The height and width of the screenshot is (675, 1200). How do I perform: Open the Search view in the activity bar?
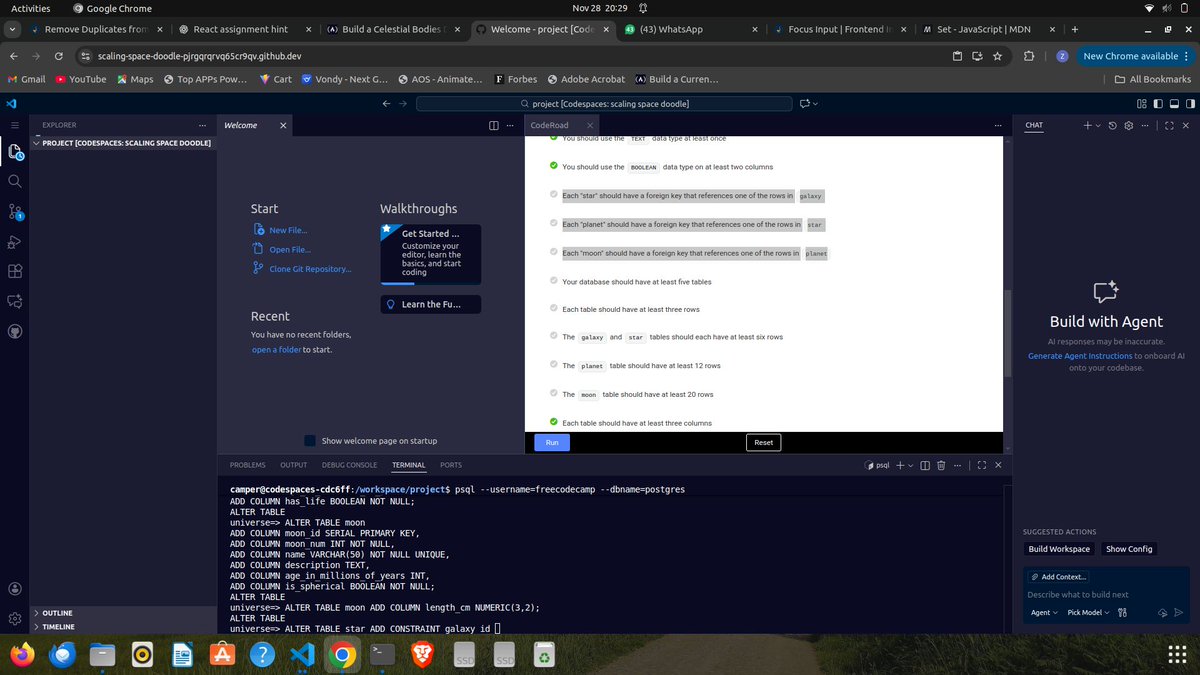pyautogui.click(x=14, y=181)
